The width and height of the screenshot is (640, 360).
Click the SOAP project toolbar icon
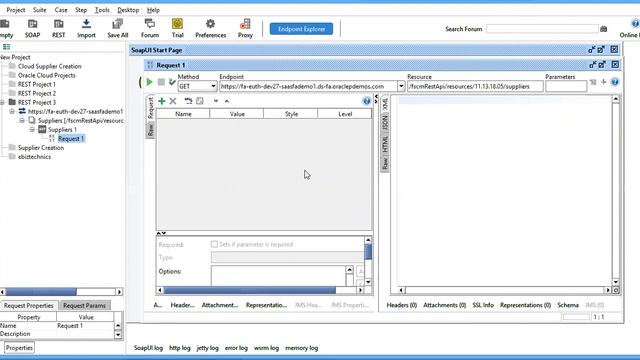coord(32,28)
